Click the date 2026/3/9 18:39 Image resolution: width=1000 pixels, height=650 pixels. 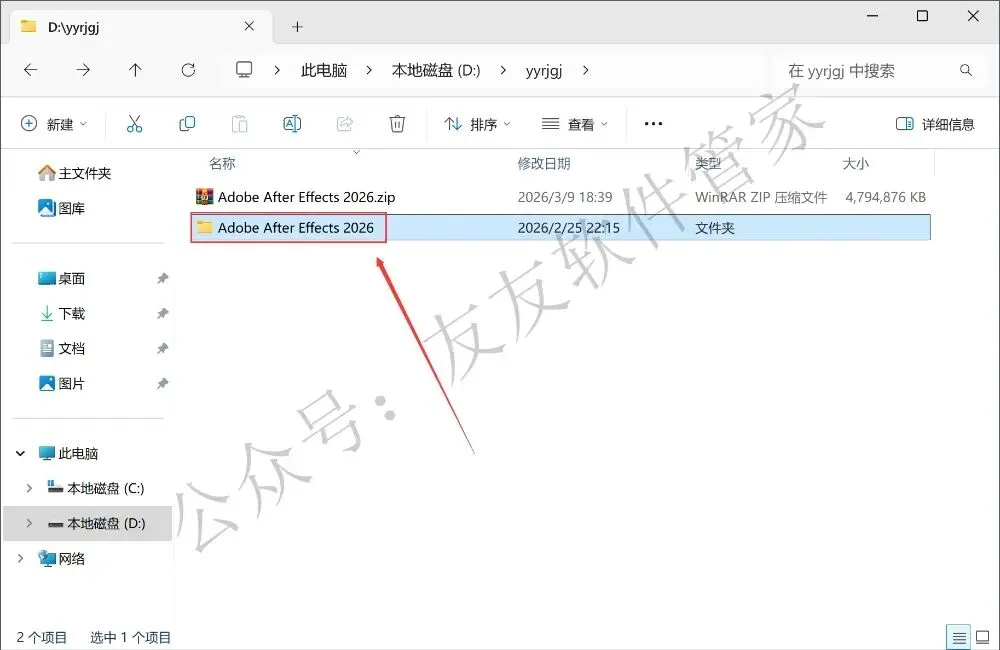pos(565,197)
